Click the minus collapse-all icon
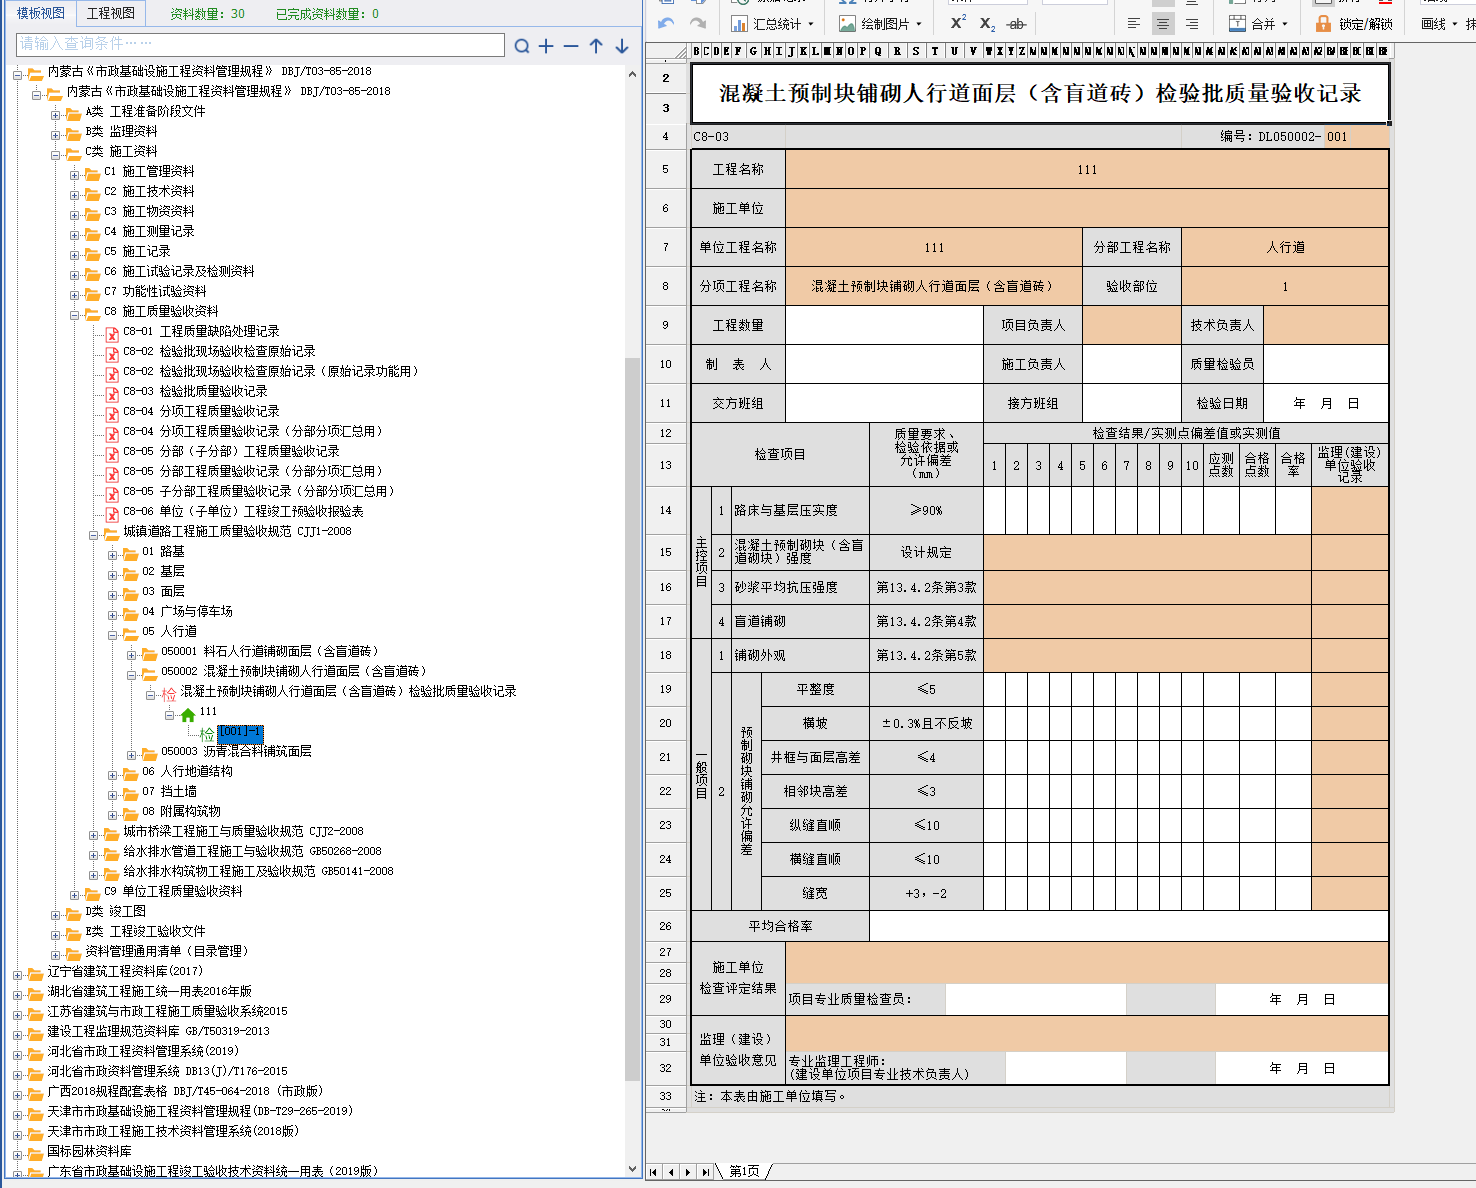This screenshot has width=1476, height=1188. point(571,46)
